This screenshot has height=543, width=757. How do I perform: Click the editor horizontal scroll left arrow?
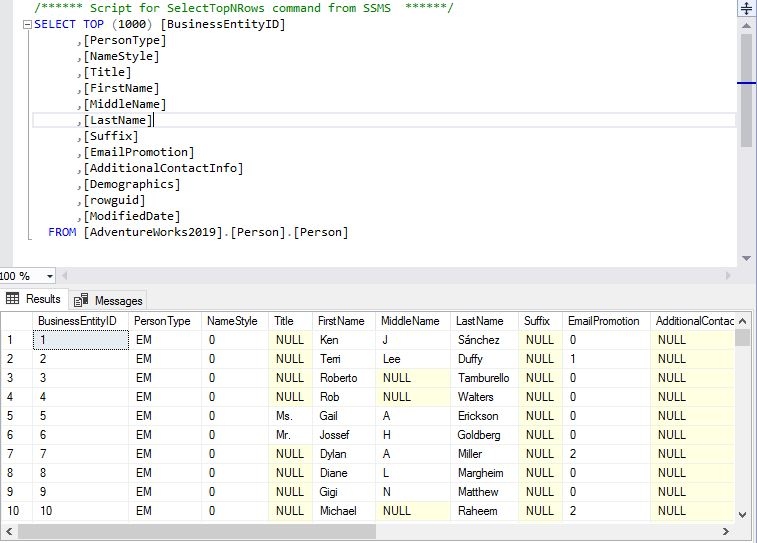(64, 276)
